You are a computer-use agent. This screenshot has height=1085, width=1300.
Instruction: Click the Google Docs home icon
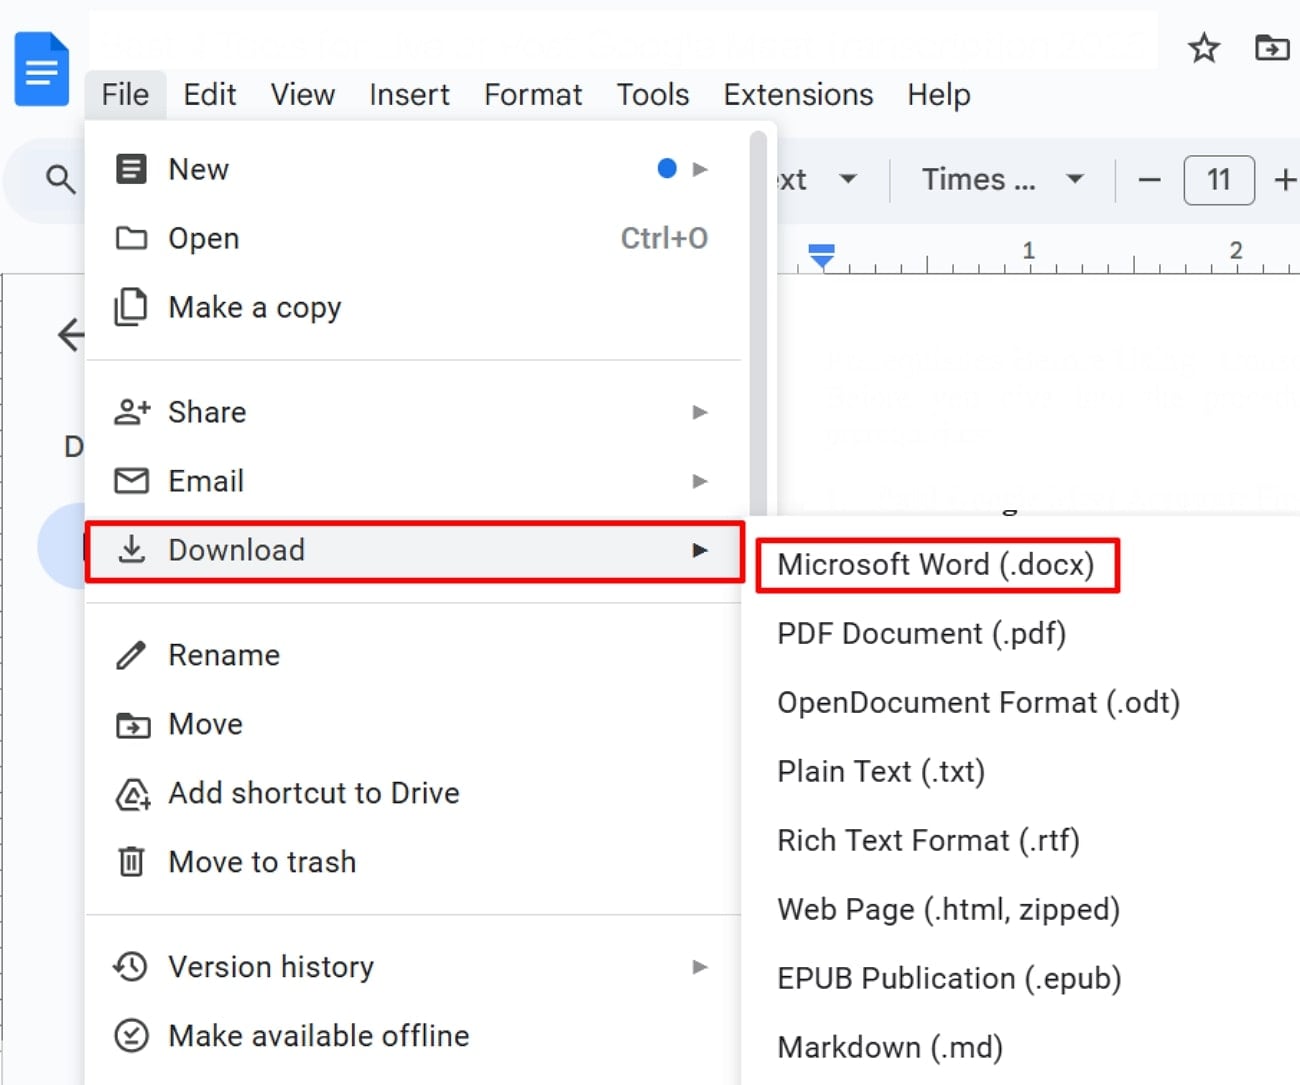point(41,67)
